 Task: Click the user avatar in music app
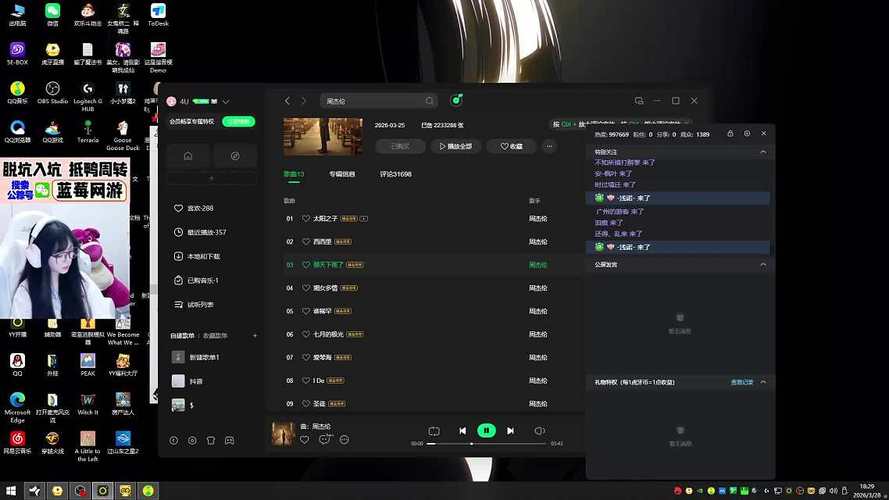pyautogui.click(x=171, y=101)
